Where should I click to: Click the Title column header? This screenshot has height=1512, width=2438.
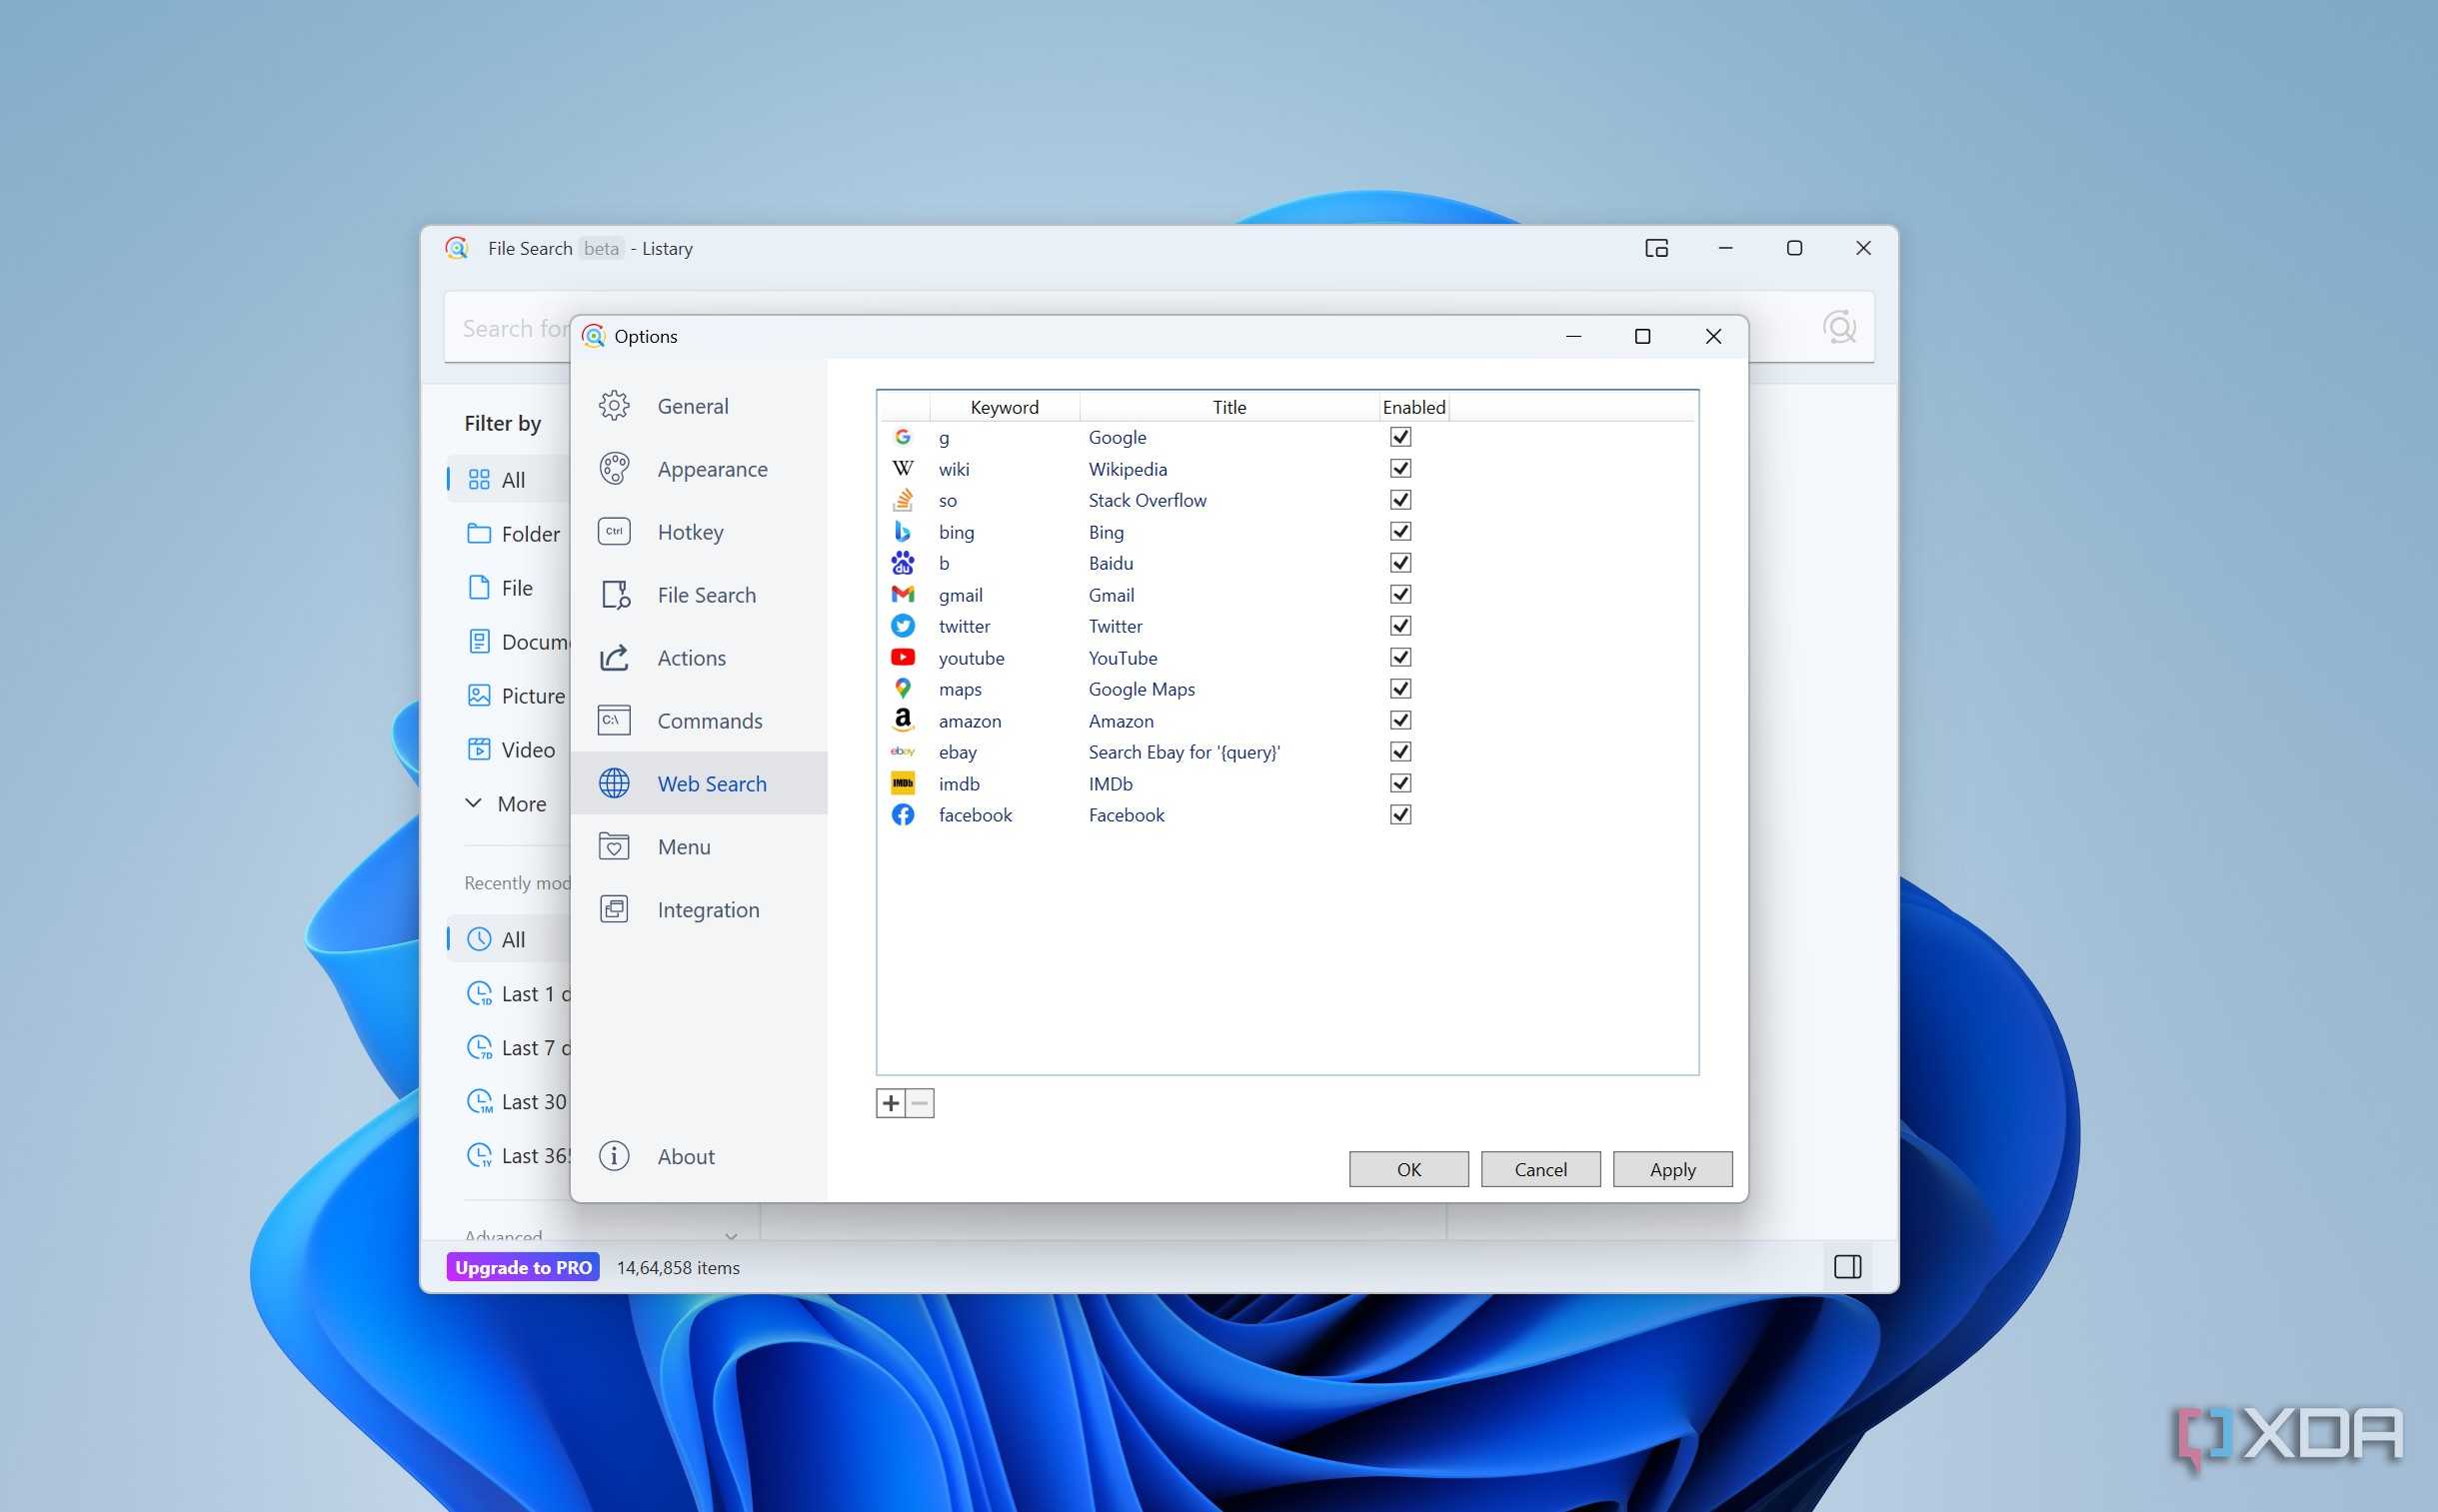1229,407
